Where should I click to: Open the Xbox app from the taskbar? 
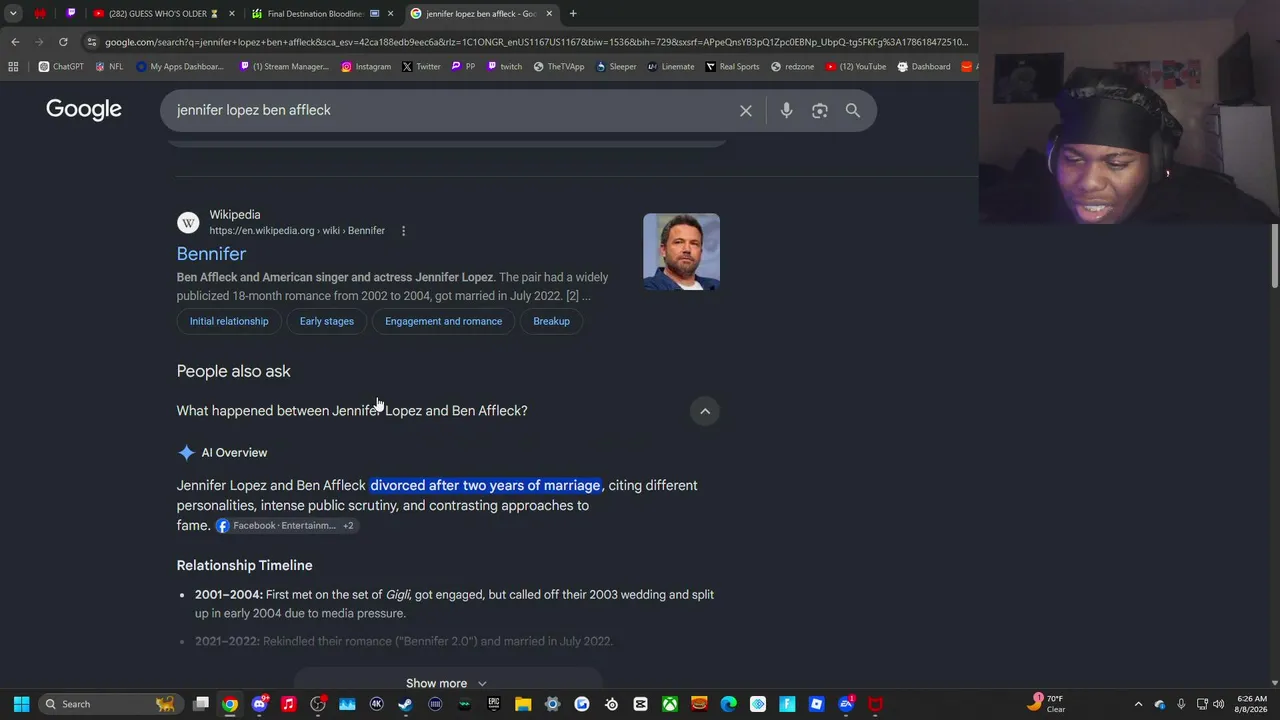[670, 704]
